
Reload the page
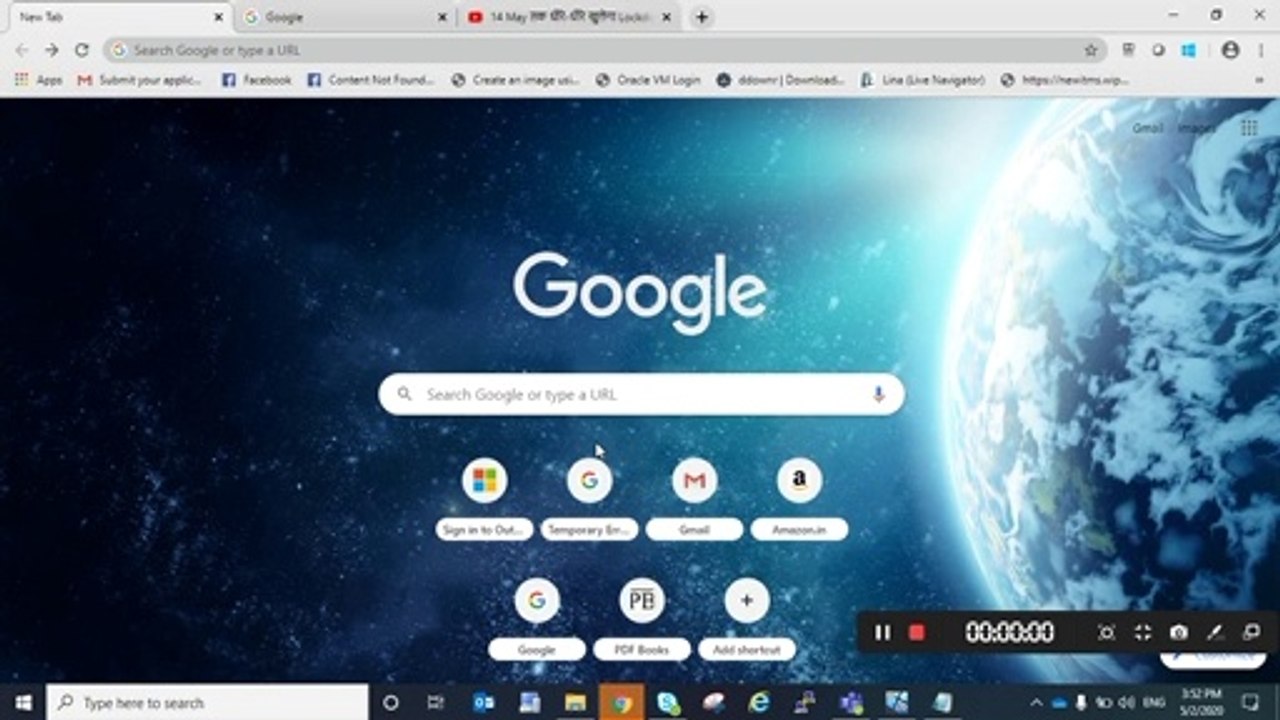click(82, 50)
